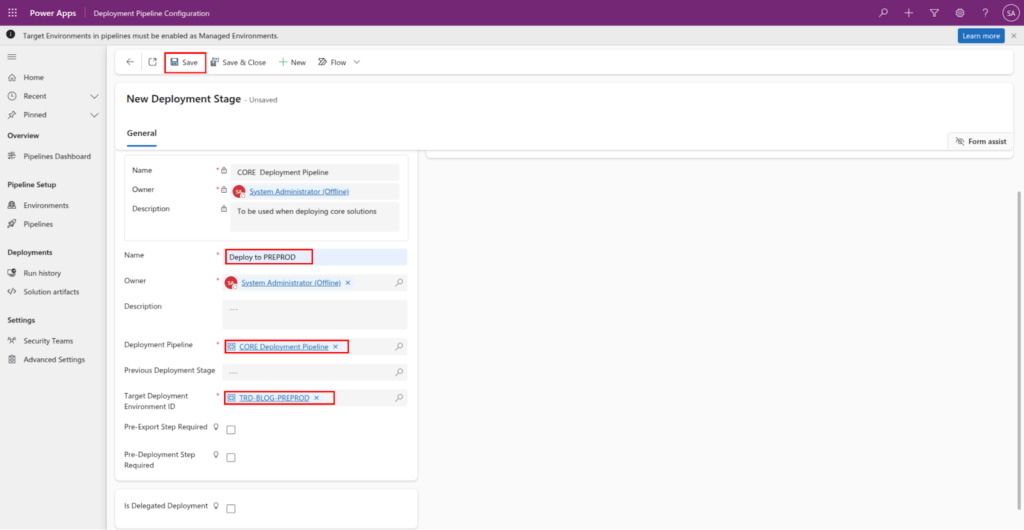Click the stage Name input field
The width and height of the screenshot is (1024, 530).
(x=314, y=257)
